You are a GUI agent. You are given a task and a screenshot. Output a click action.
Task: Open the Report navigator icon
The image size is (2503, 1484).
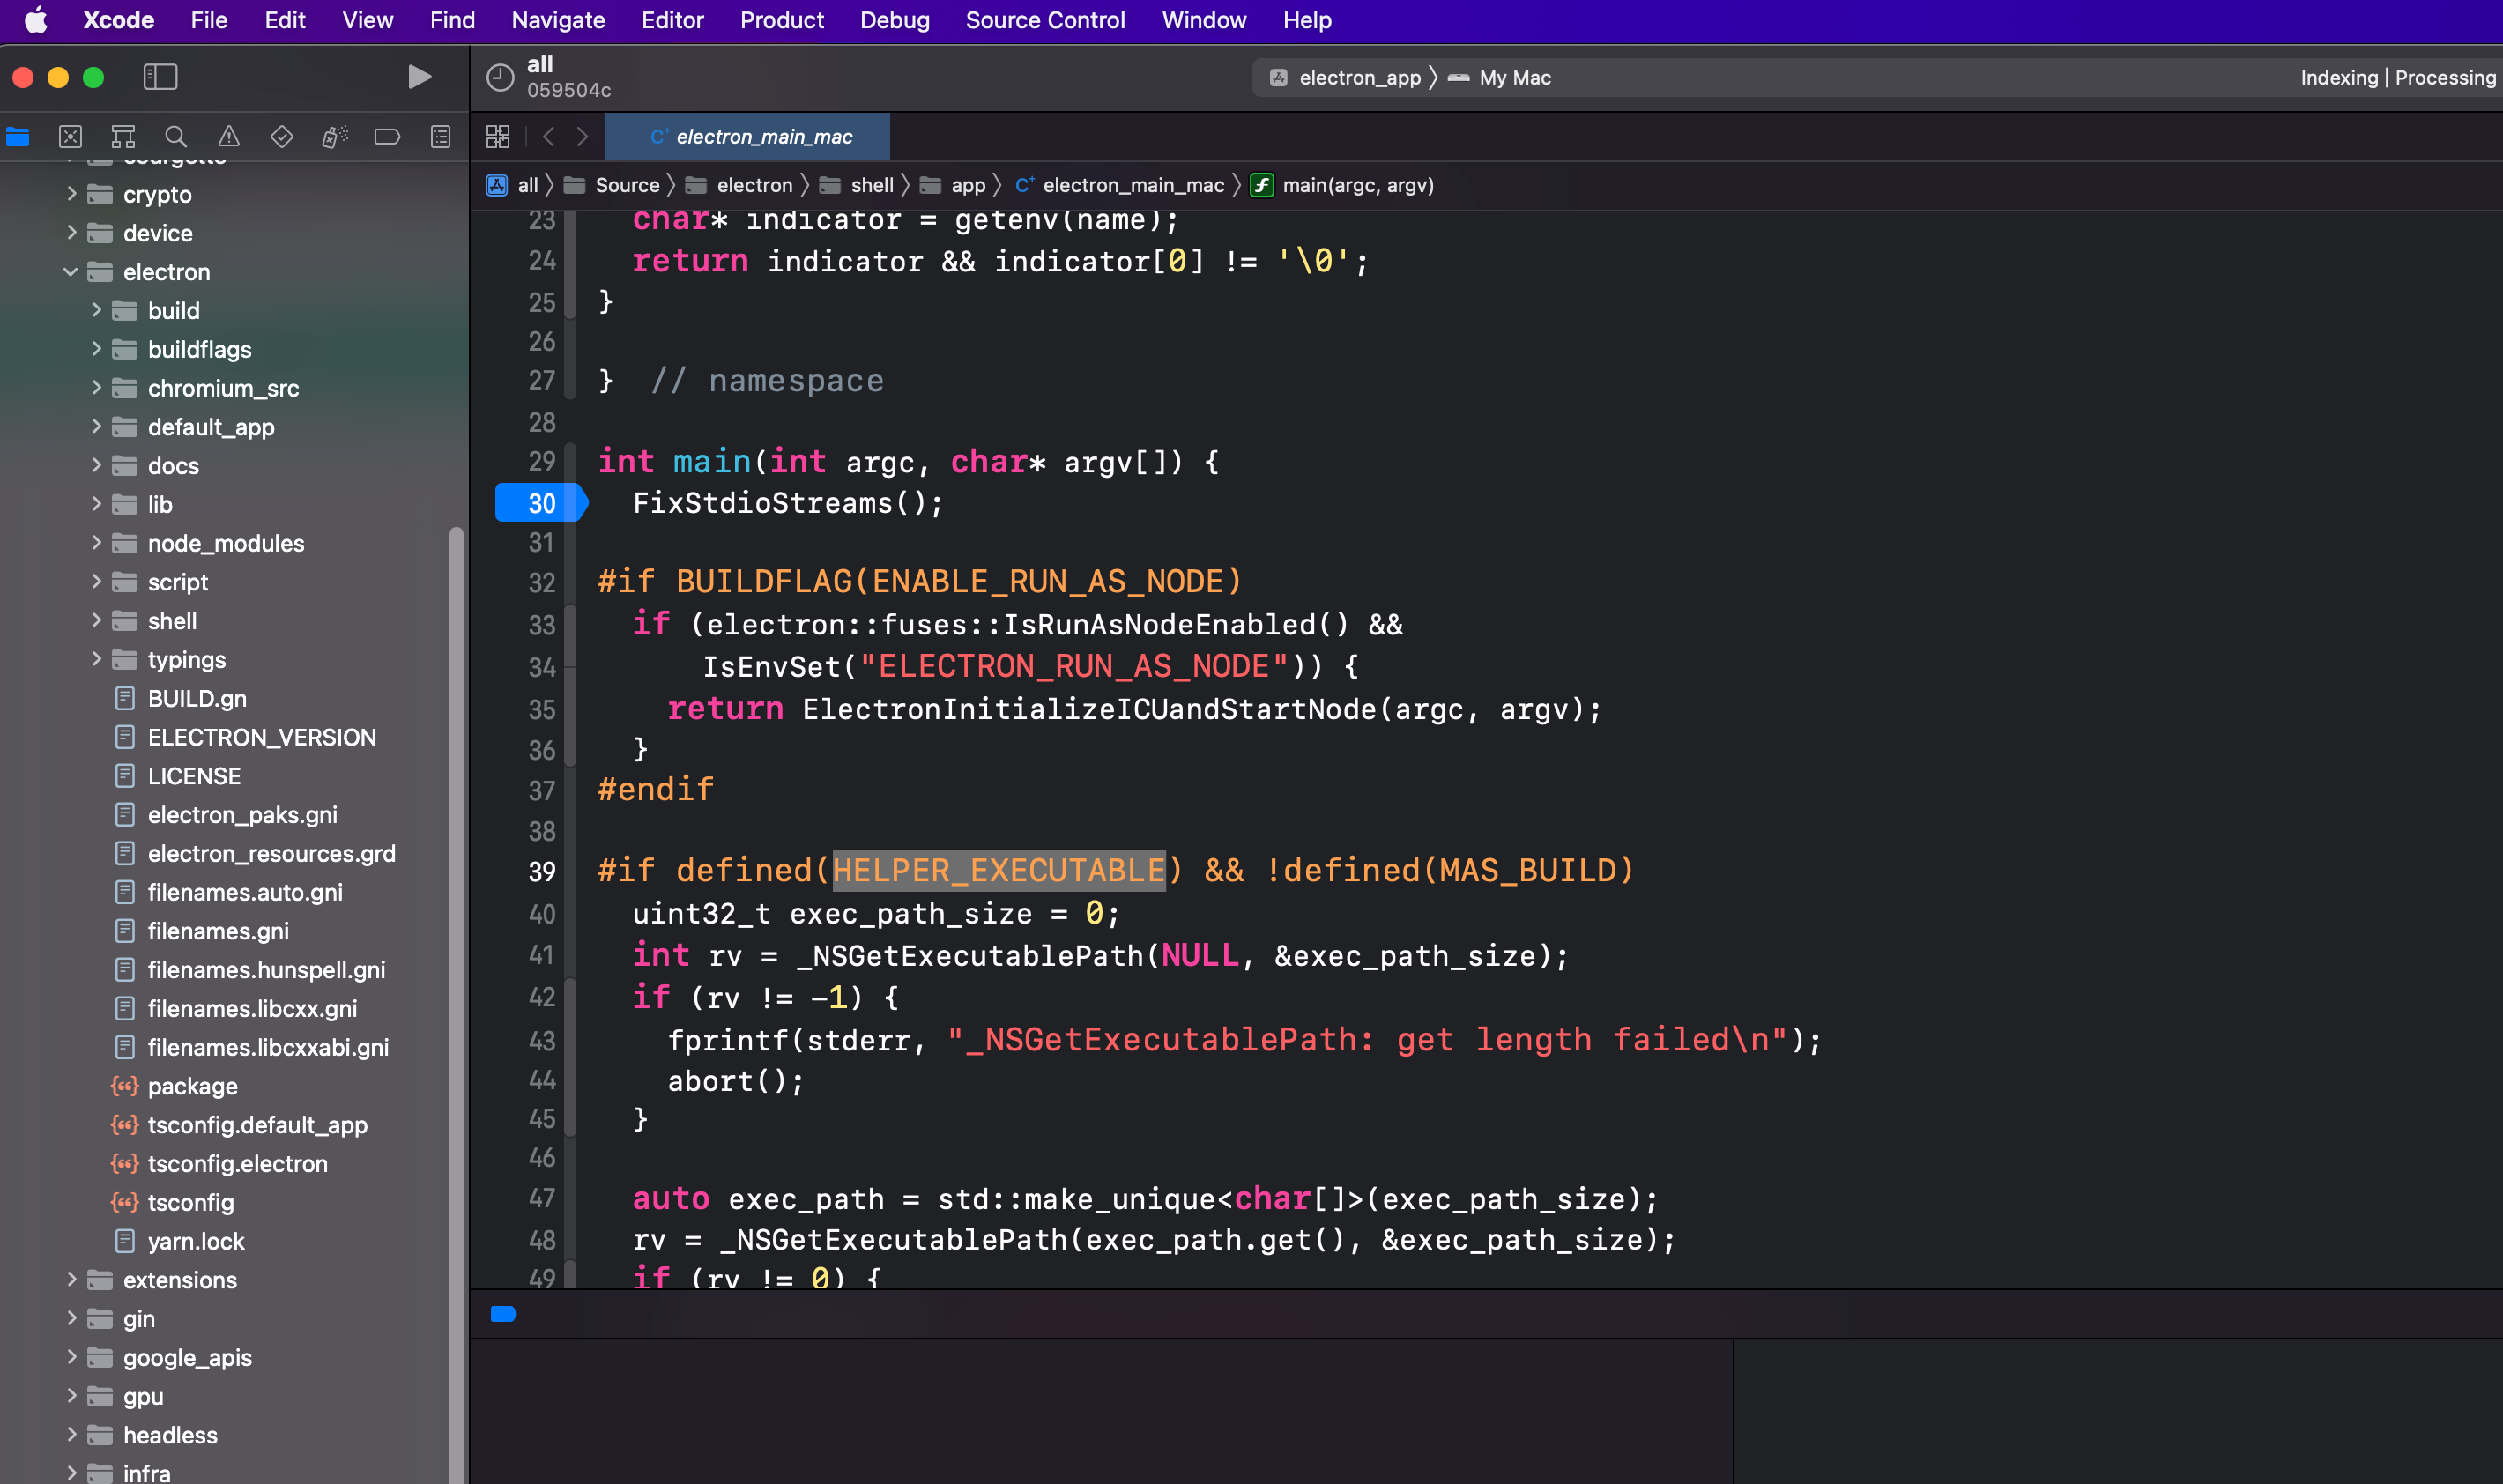coord(440,137)
